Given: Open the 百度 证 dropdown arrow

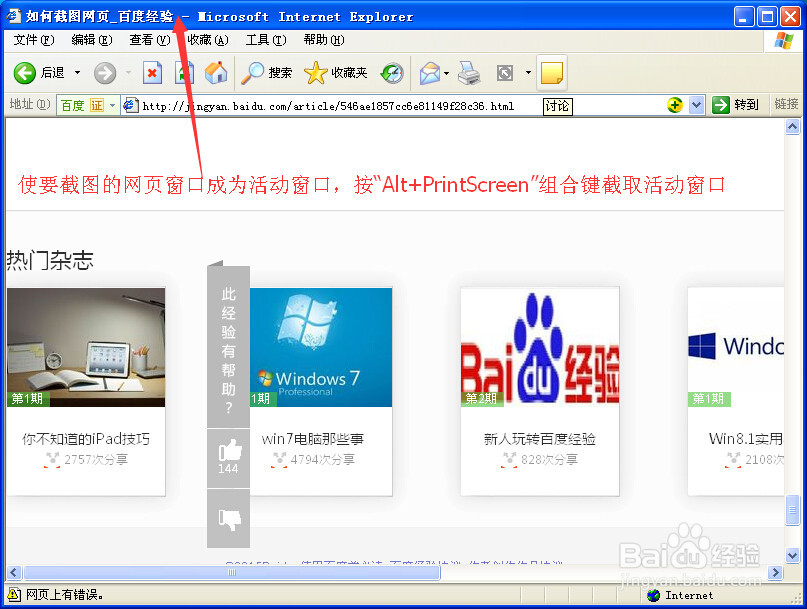Looking at the screenshot, I should coord(113,105).
